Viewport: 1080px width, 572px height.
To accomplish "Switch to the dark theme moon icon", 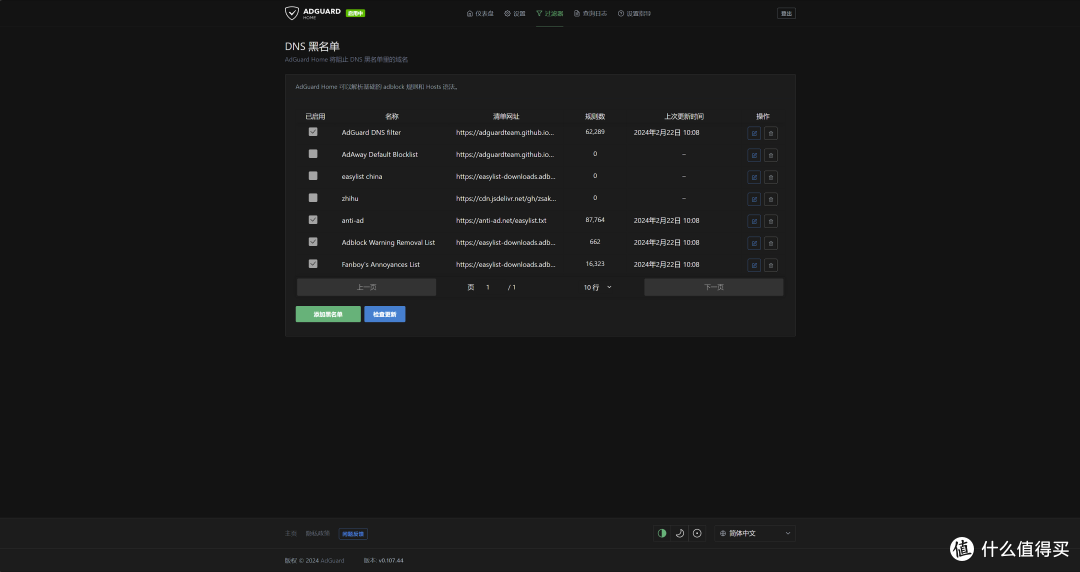I will [680, 533].
